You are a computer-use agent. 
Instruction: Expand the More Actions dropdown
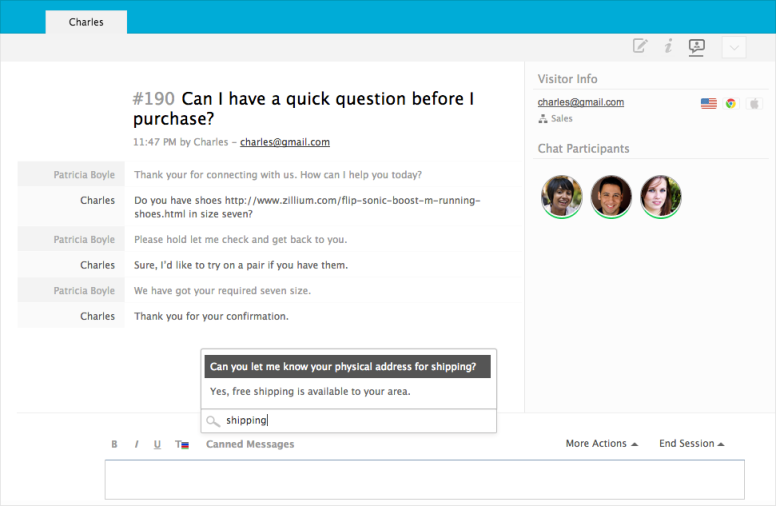pyautogui.click(x=602, y=444)
